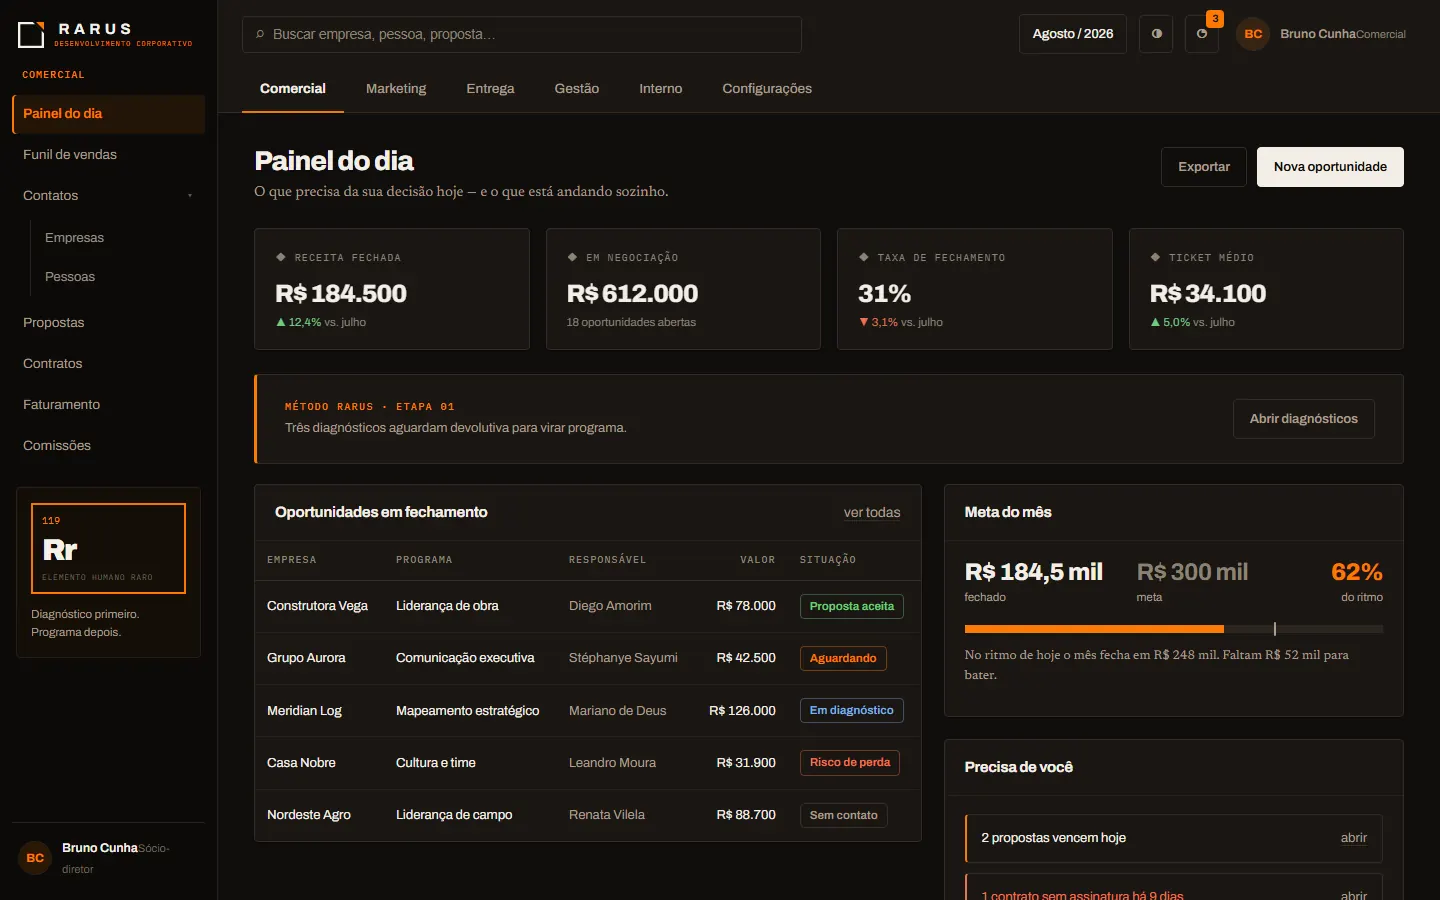1440x900 pixels.
Task: Open the Receita Fechada R$ 184.500 card
Action: pyautogui.click(x=392, y=289)
